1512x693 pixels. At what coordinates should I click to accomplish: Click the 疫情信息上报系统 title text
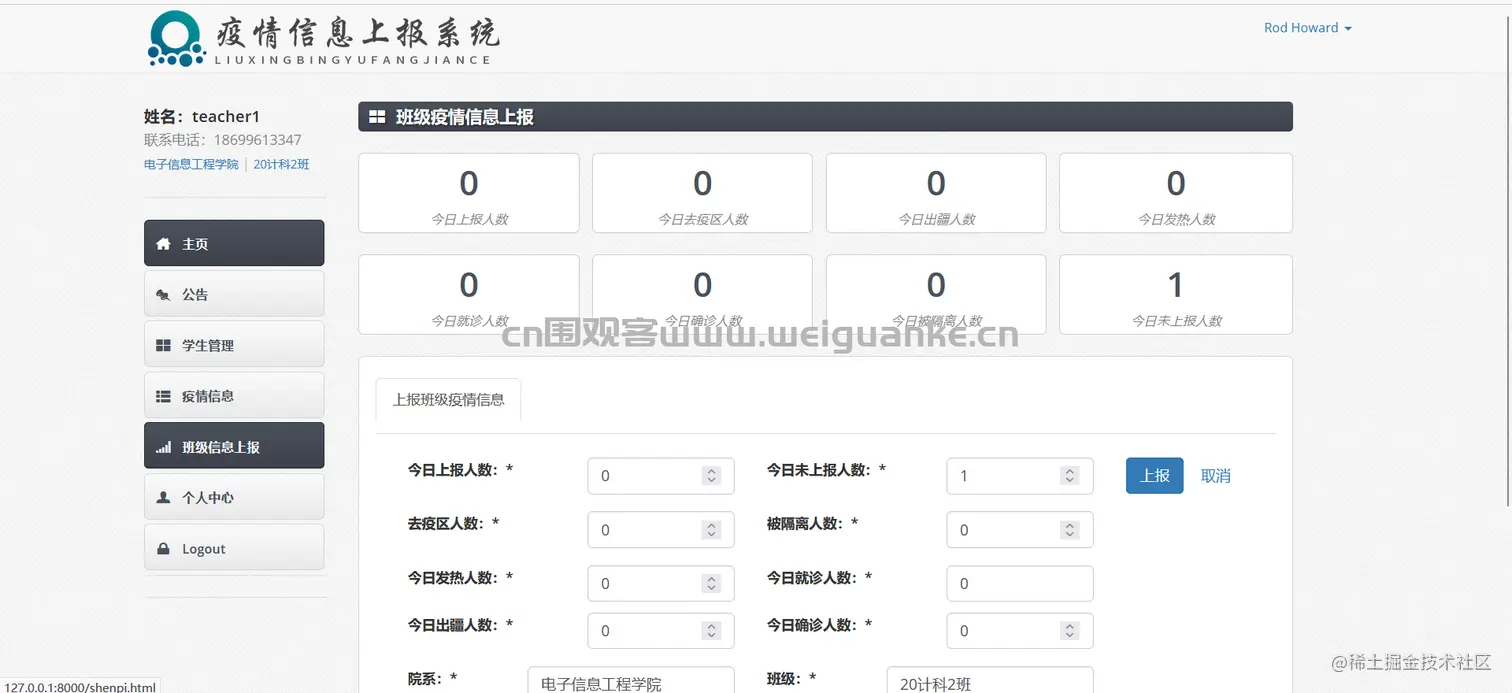(x=357, y=33)
